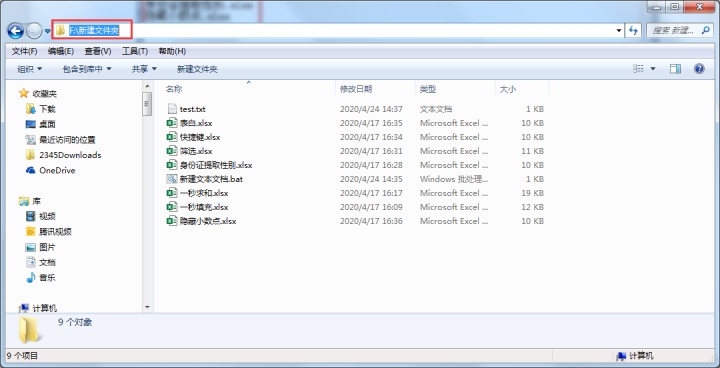The image size is (720, 368).
Task: Expand the 包含到库中 dropdown
Action: coord(87,69)
